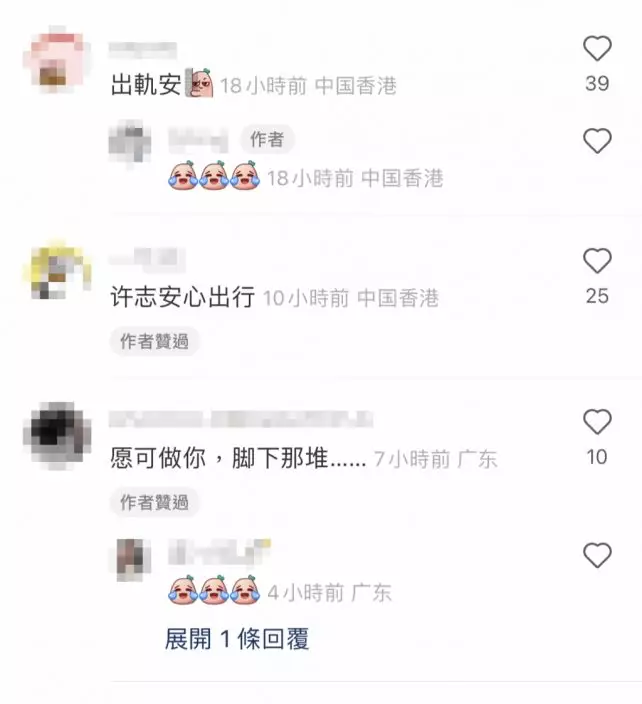Tap heart on 许志安心出行 comment

597,260
